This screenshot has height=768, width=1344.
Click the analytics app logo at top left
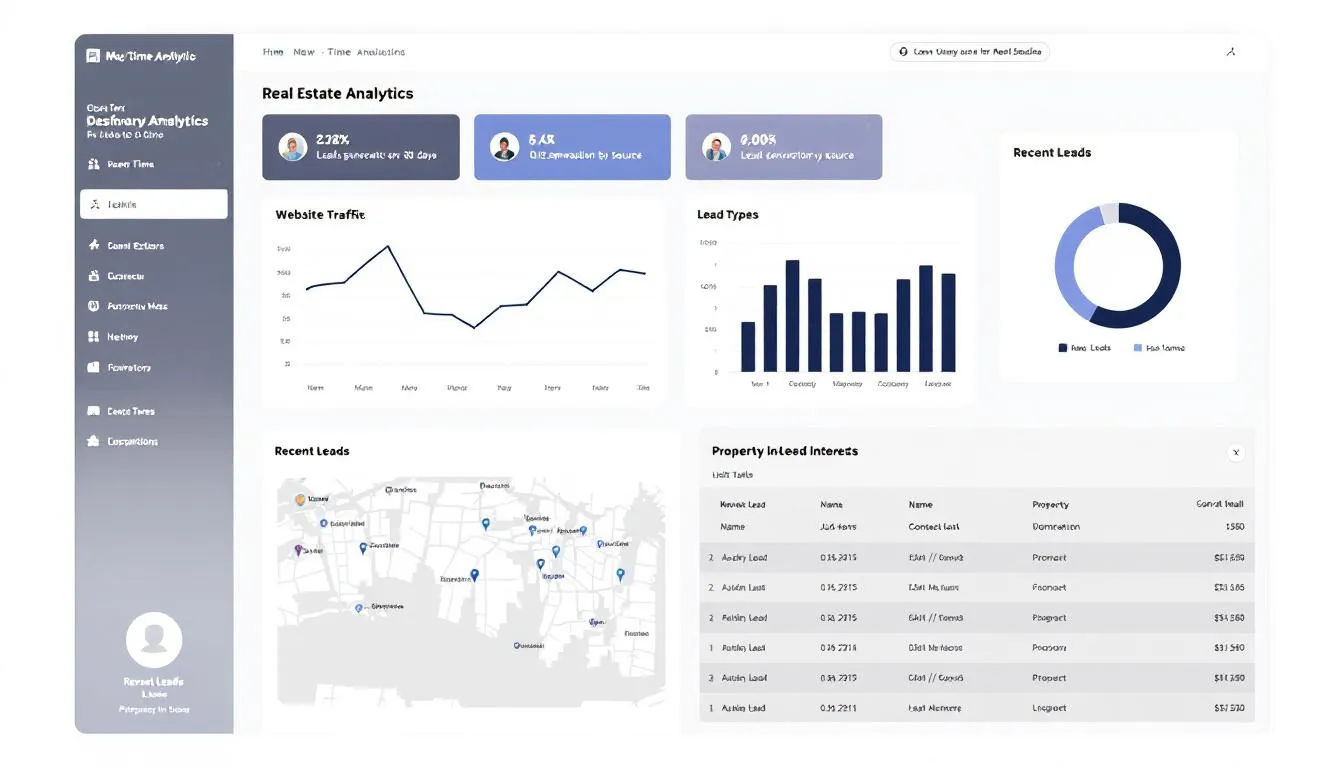(91, 55)
